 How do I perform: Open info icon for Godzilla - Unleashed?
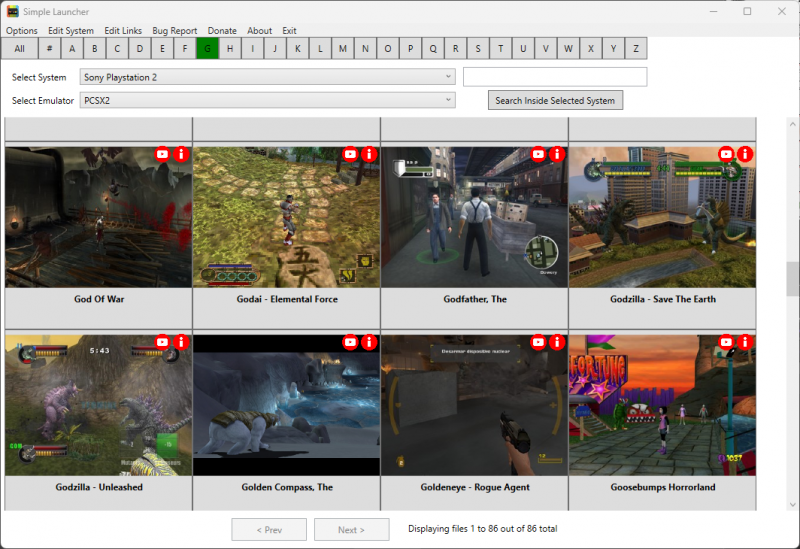click(x=181, y=342)
